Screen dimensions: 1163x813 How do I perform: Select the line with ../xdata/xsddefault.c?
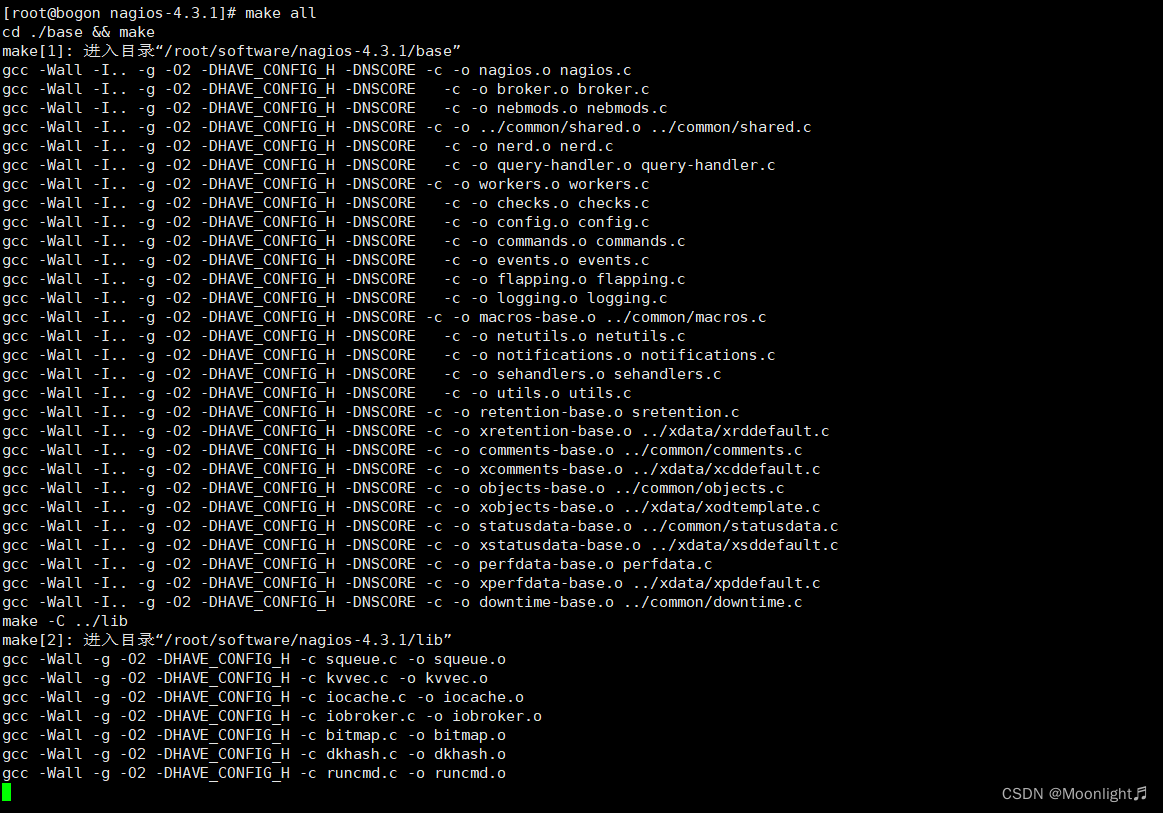tap(420, 545)
